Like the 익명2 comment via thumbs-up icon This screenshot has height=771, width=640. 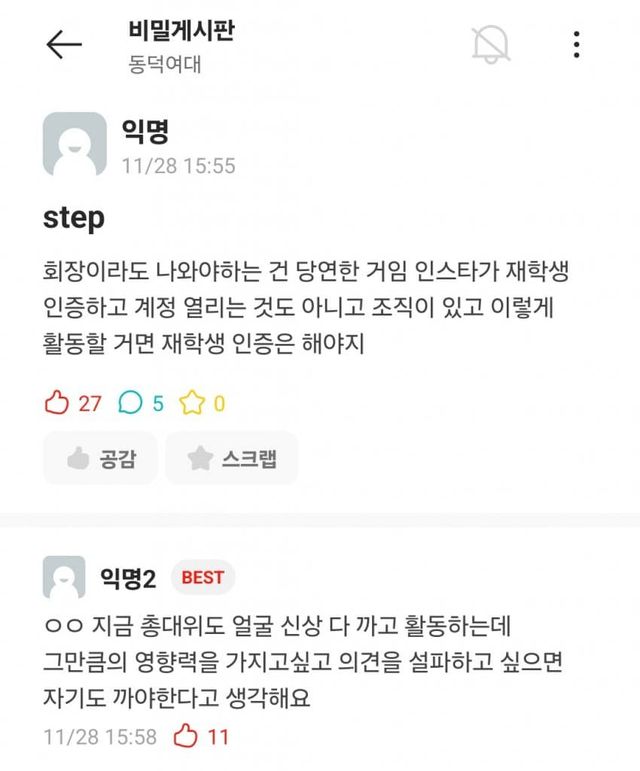click(x=186, y=737)
